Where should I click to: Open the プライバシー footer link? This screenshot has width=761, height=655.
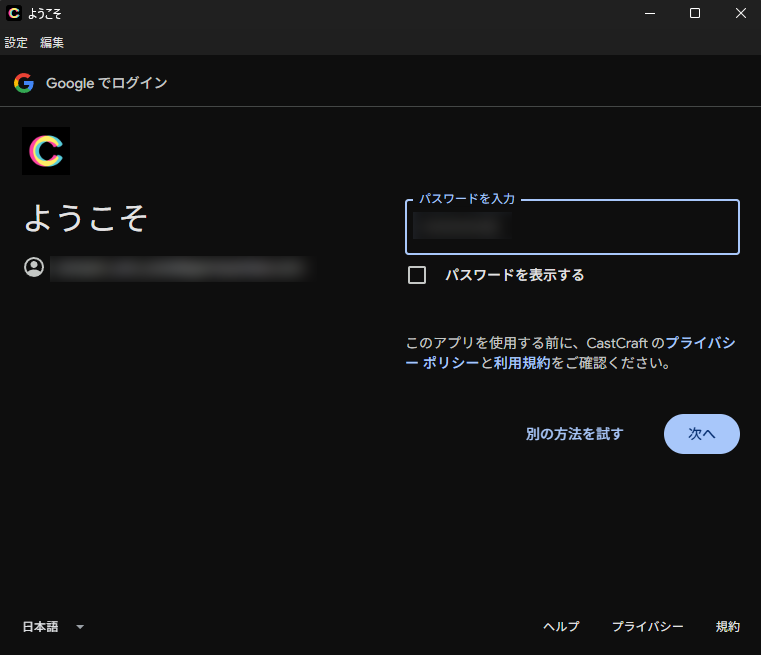(647, 626)
